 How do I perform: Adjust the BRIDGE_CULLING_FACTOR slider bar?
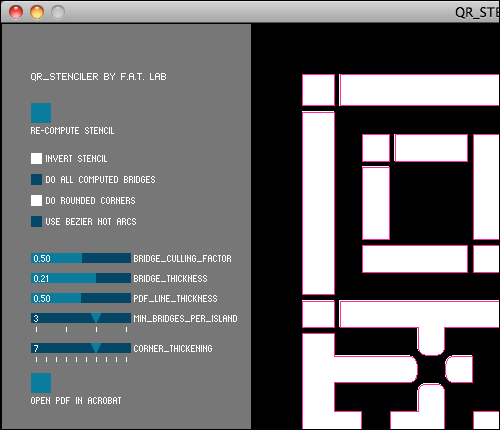(81, 258)
